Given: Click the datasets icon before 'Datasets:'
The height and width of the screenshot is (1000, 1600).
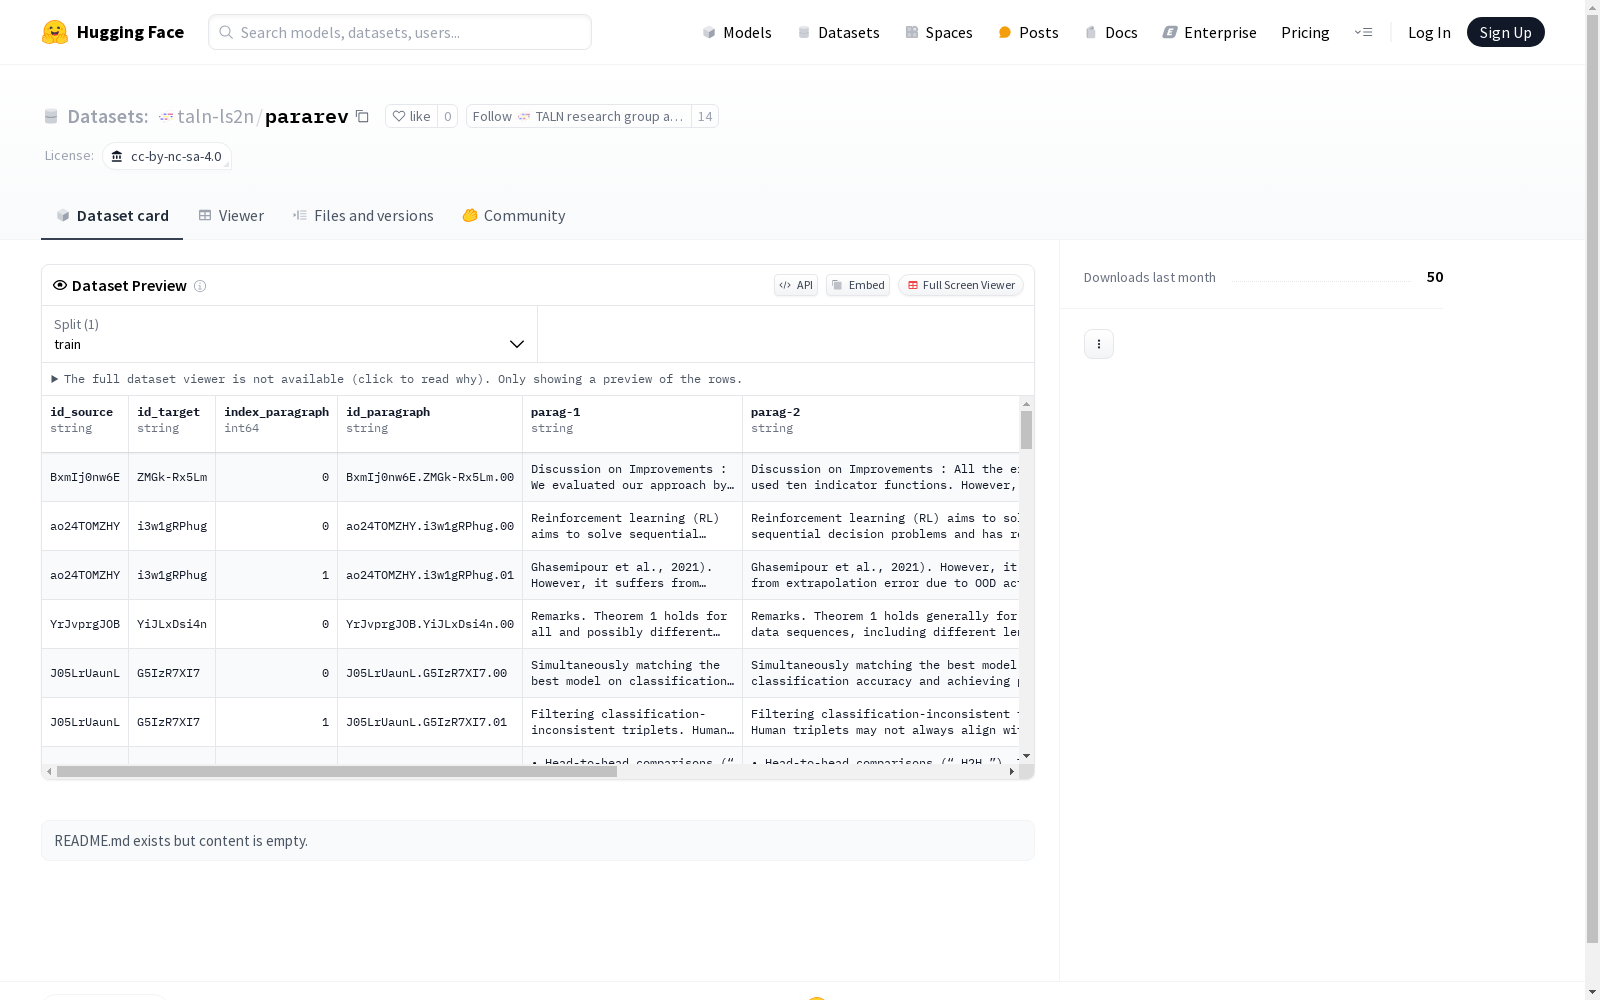Looking at the screenshot, I should point(51,117).
